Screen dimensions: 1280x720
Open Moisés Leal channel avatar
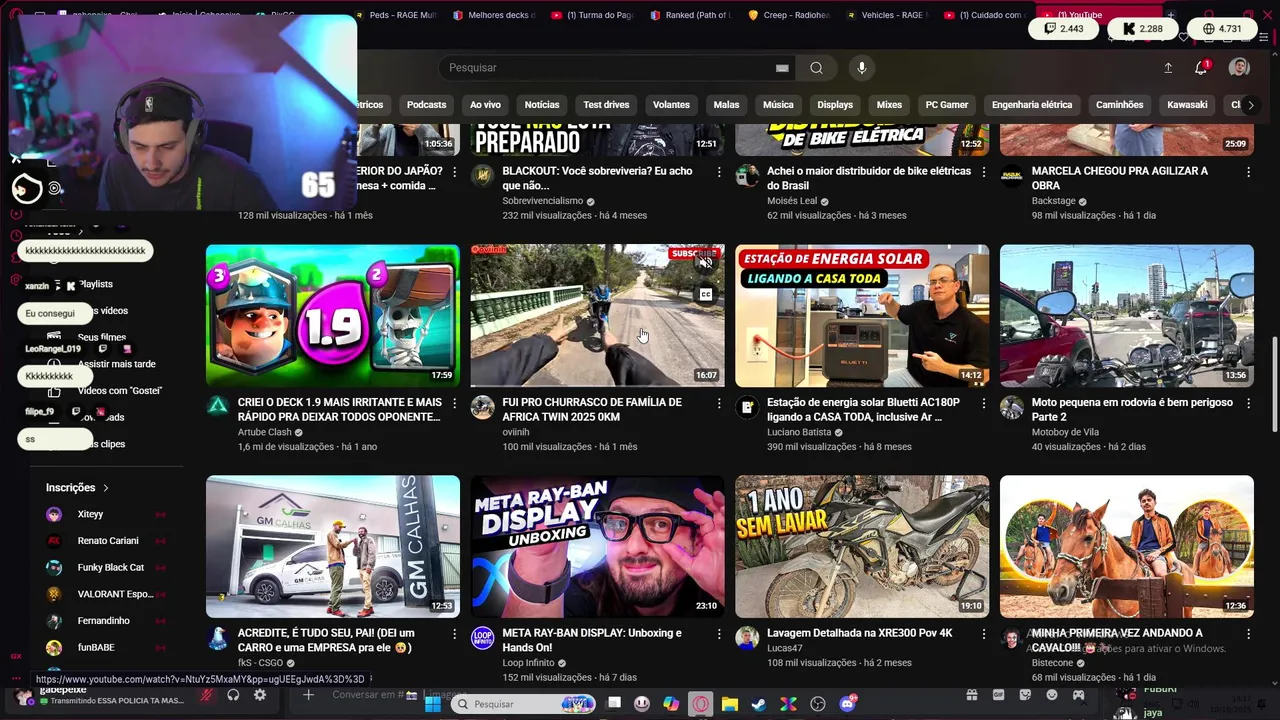point(747,175)
